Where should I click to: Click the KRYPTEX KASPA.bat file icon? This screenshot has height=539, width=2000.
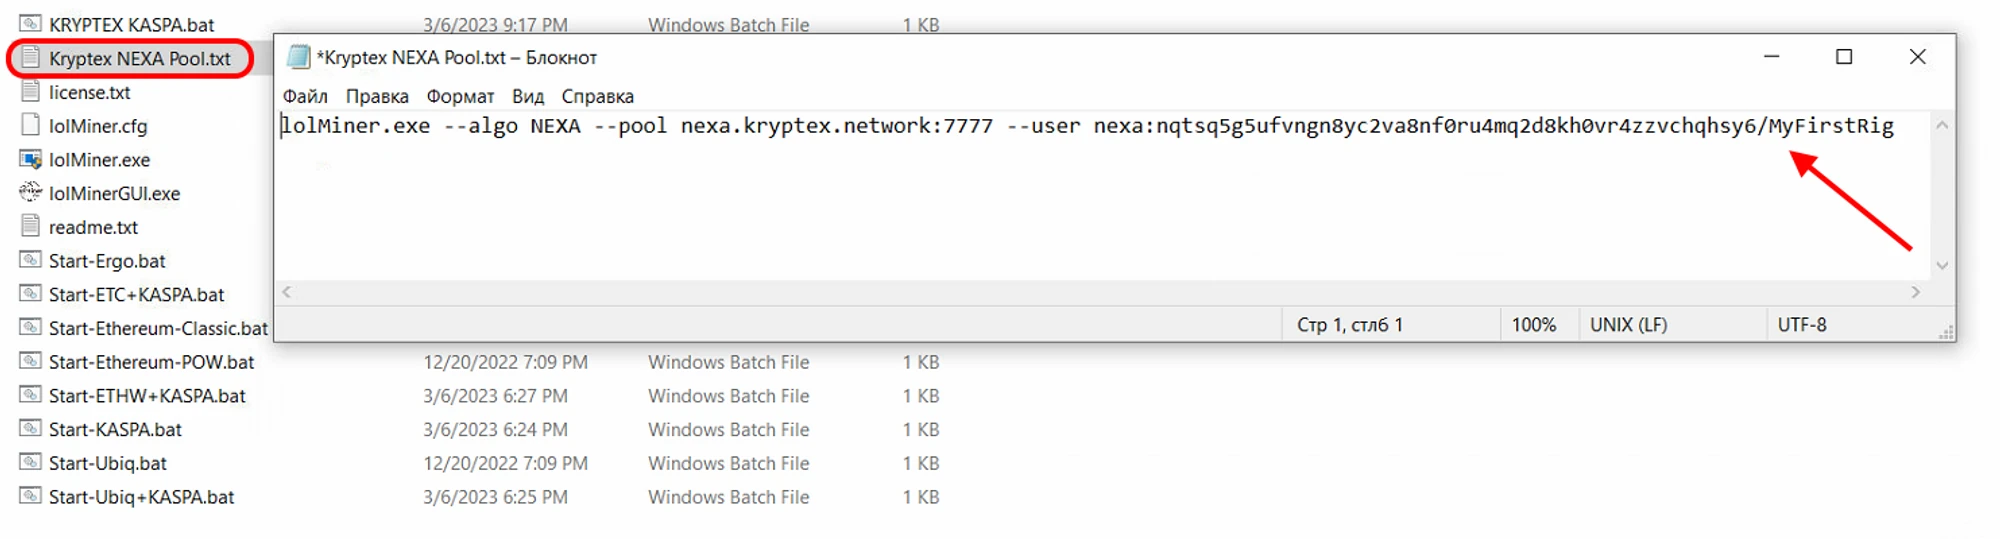pyautogui.click(x=31, y=24)
